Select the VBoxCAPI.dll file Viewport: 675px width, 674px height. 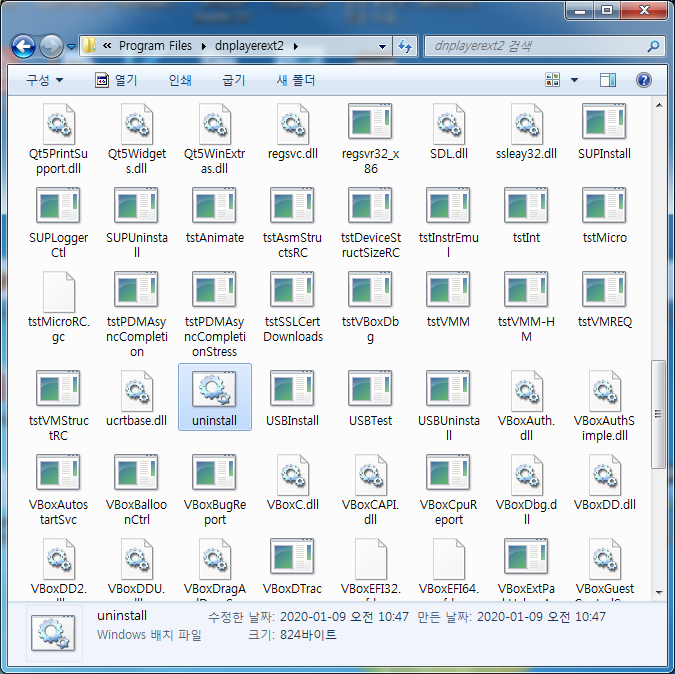(370, 490)
